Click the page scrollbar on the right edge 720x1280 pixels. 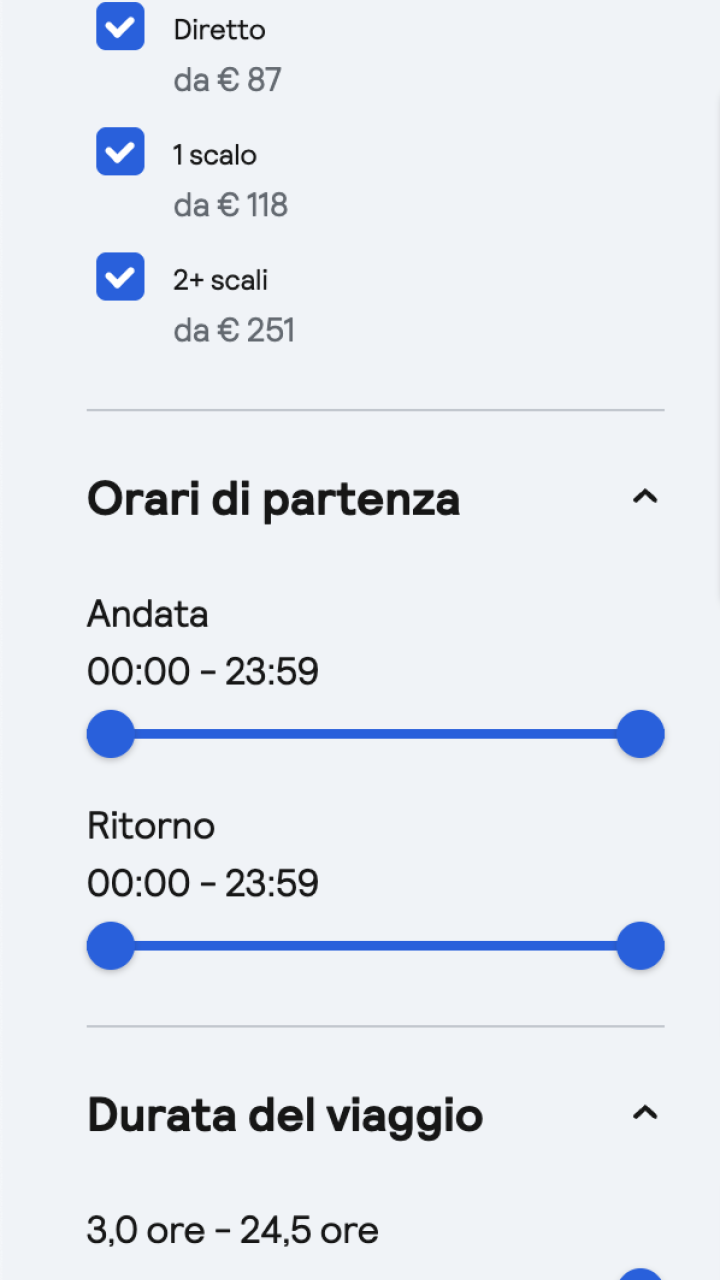[x=716, y=200]
